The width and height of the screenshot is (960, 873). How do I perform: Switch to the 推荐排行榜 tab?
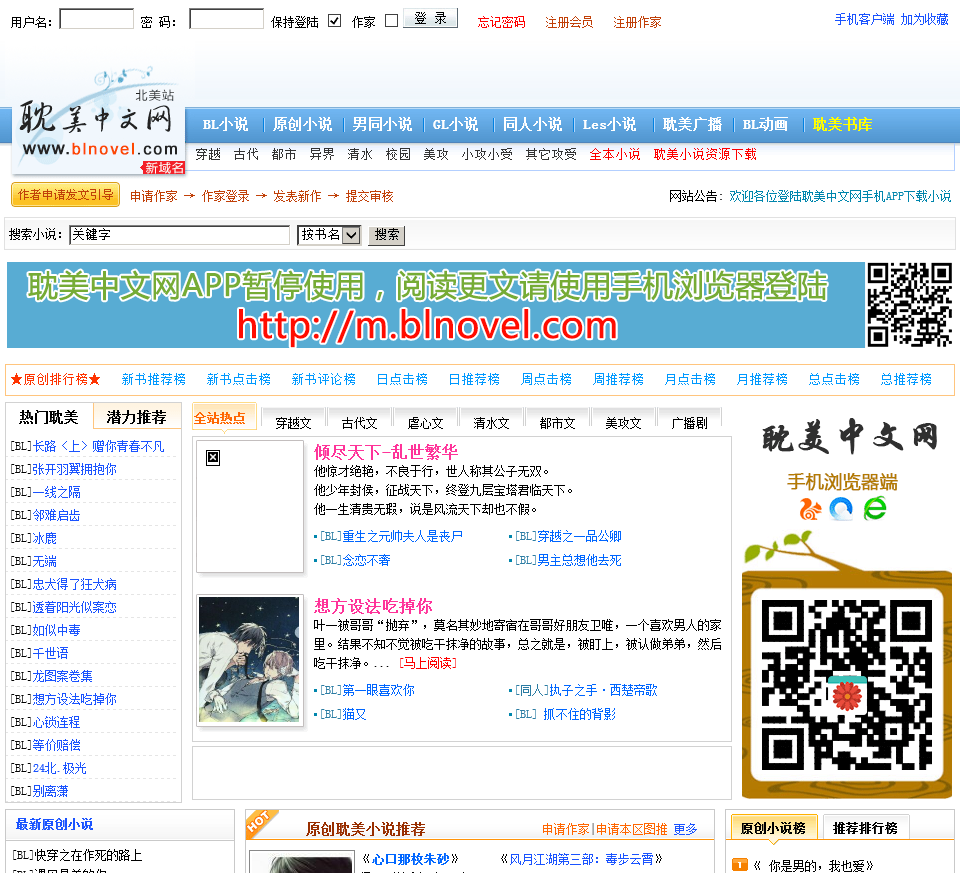866,828
